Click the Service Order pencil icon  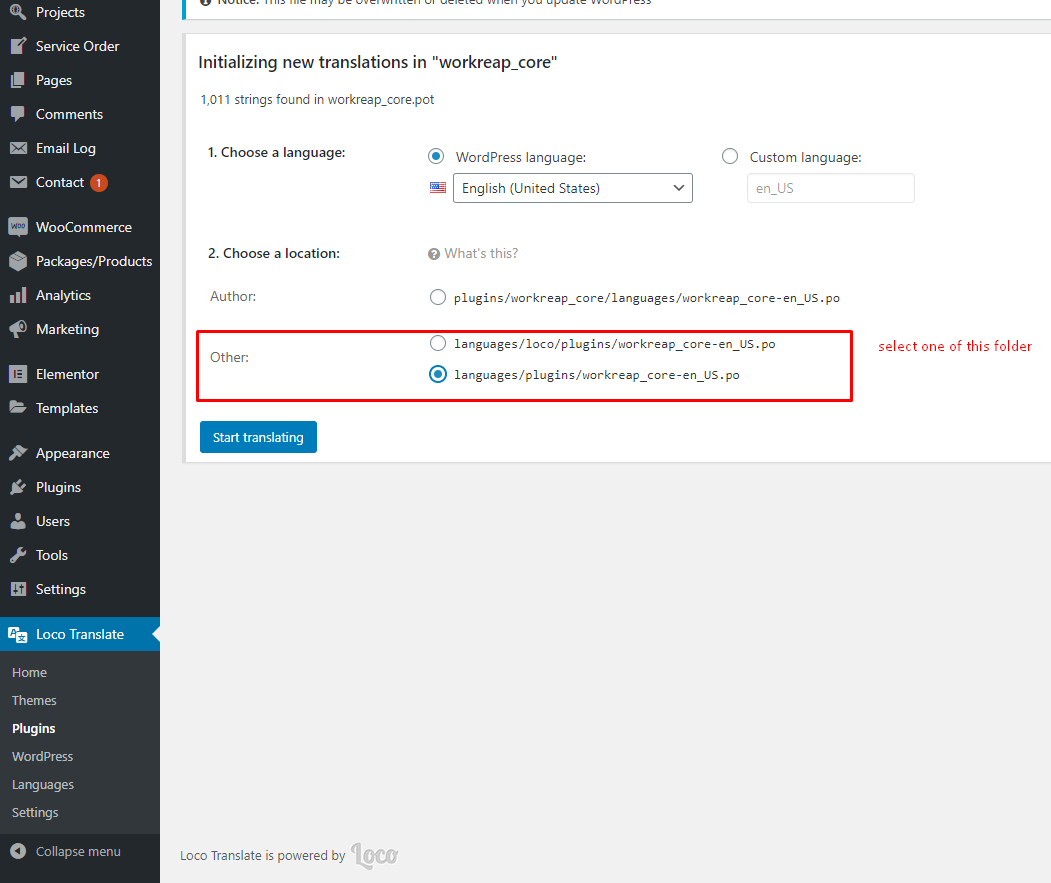click(18, 46)
